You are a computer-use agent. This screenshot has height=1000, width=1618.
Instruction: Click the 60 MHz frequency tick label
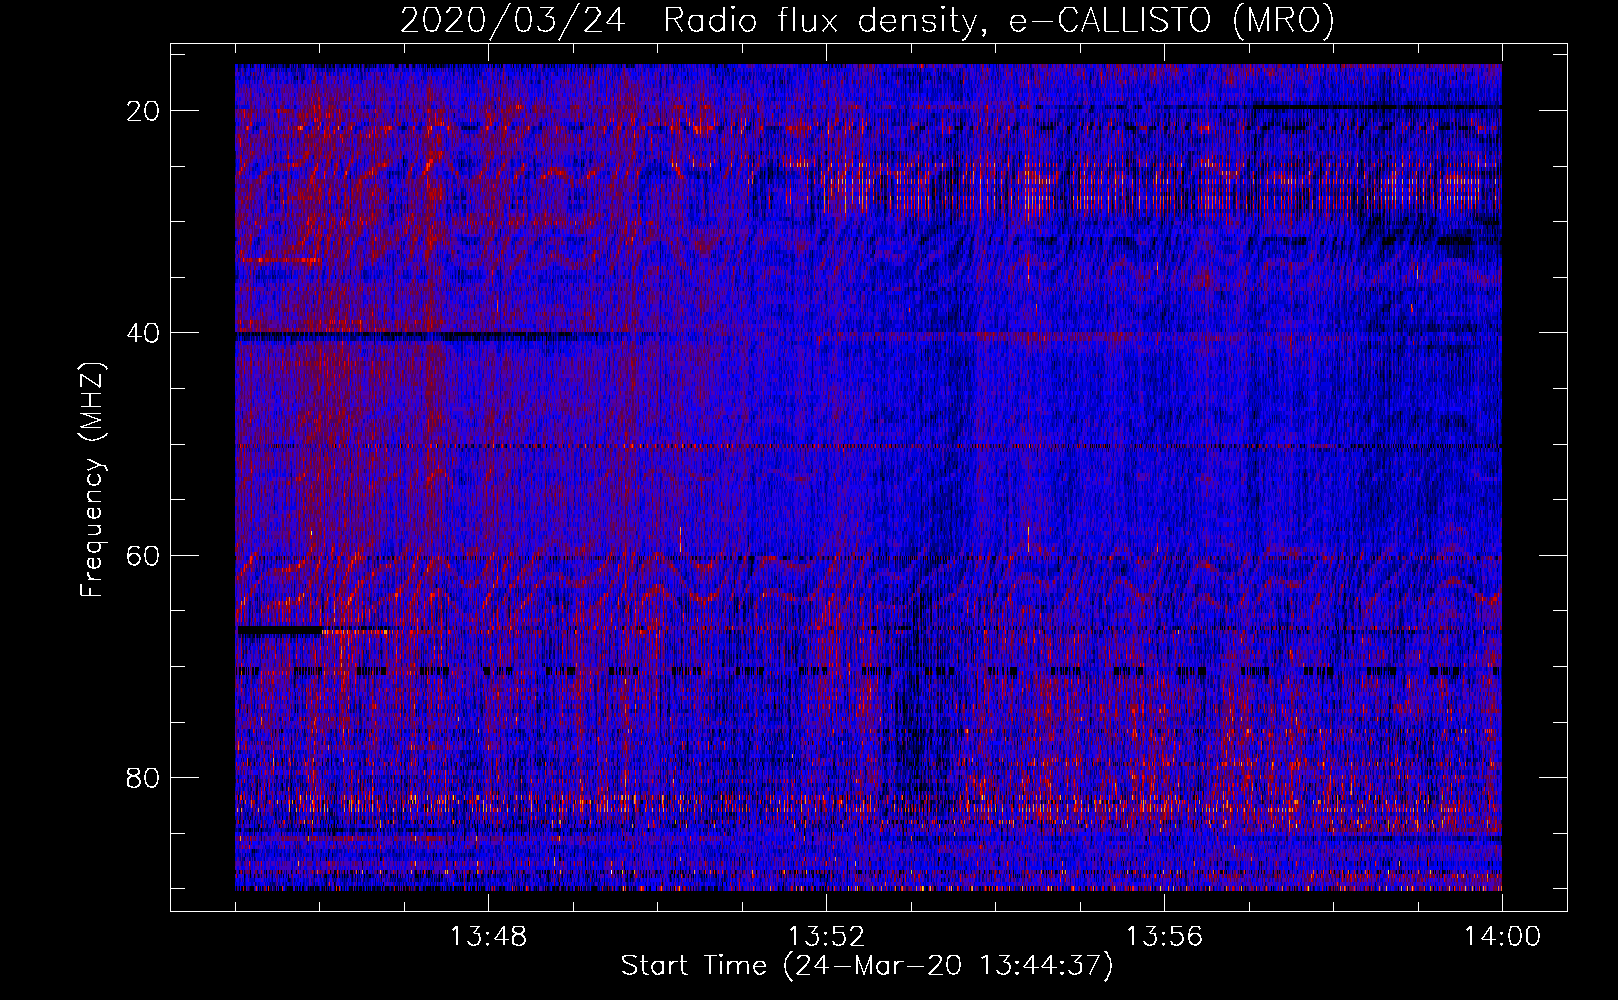pyautogui.click(x=143, y=555)
